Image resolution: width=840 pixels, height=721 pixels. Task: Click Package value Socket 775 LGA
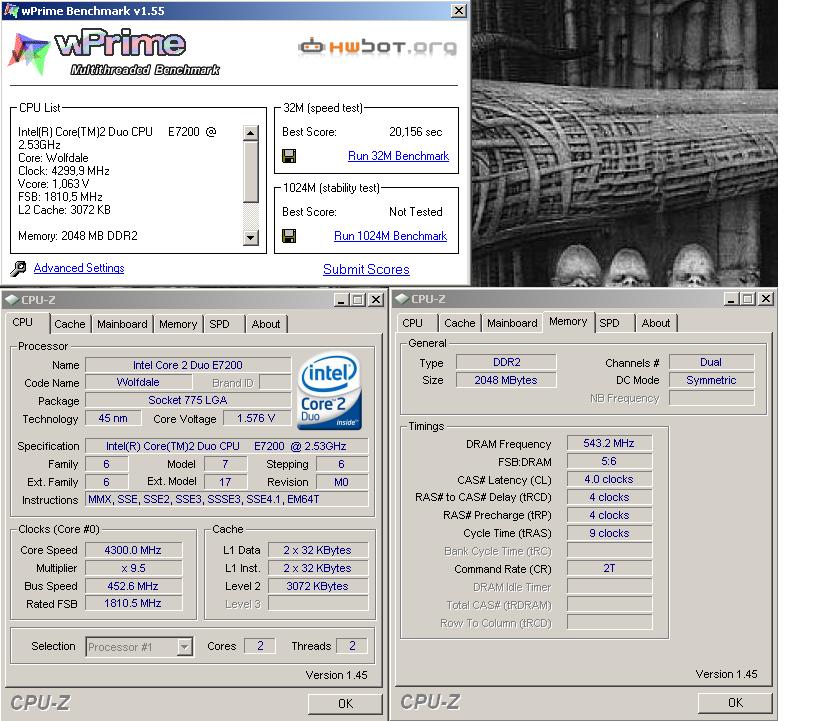[188, 400]
